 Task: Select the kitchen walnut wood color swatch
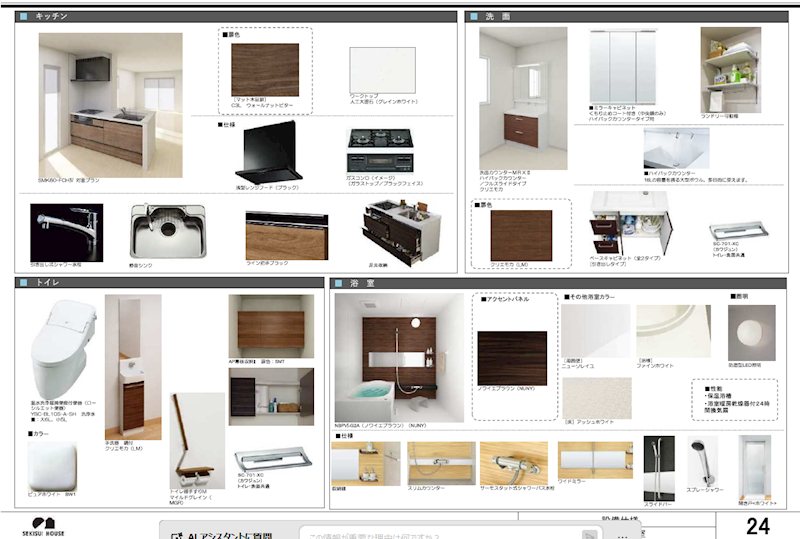coord(265,70)
